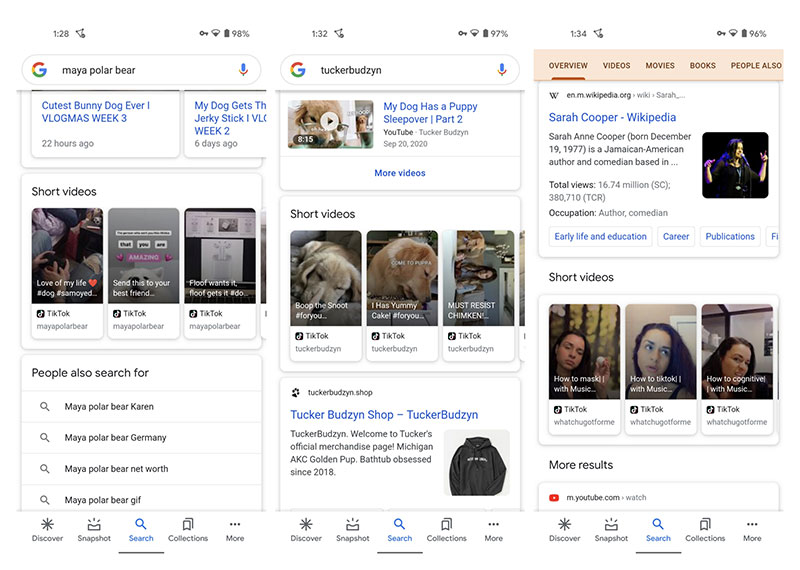This screenshot has height=570, width=800.
Task: Open MUST RESIST CHIMKEN TikTok video
Action: click(x=479, y=295)
